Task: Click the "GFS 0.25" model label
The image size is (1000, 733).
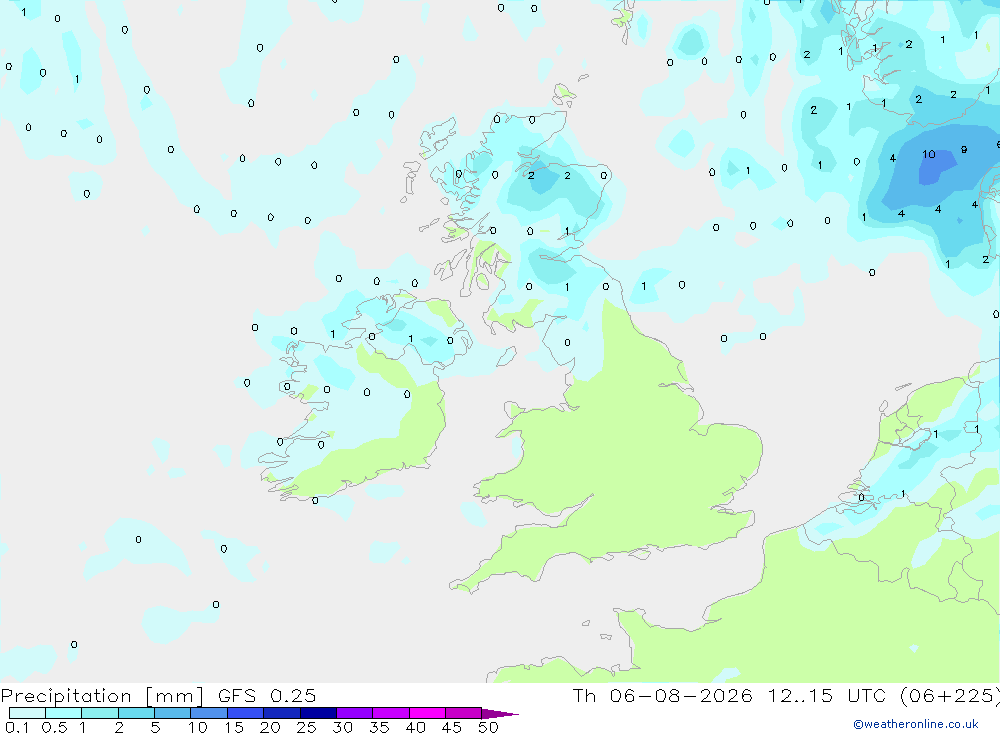Action: tap(267, 696)
